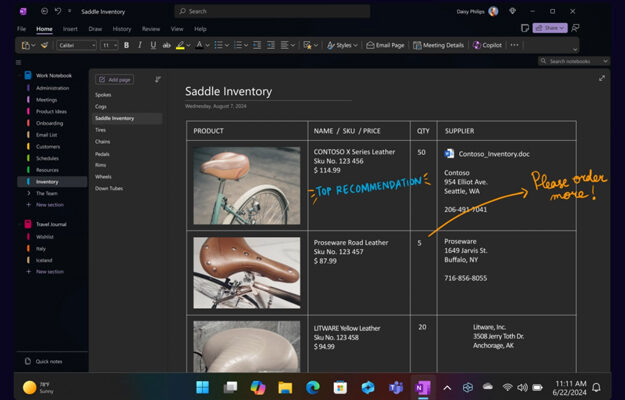
Task: Click the numbered list icon
Action: pyautogui.click(x=238, y=45)
